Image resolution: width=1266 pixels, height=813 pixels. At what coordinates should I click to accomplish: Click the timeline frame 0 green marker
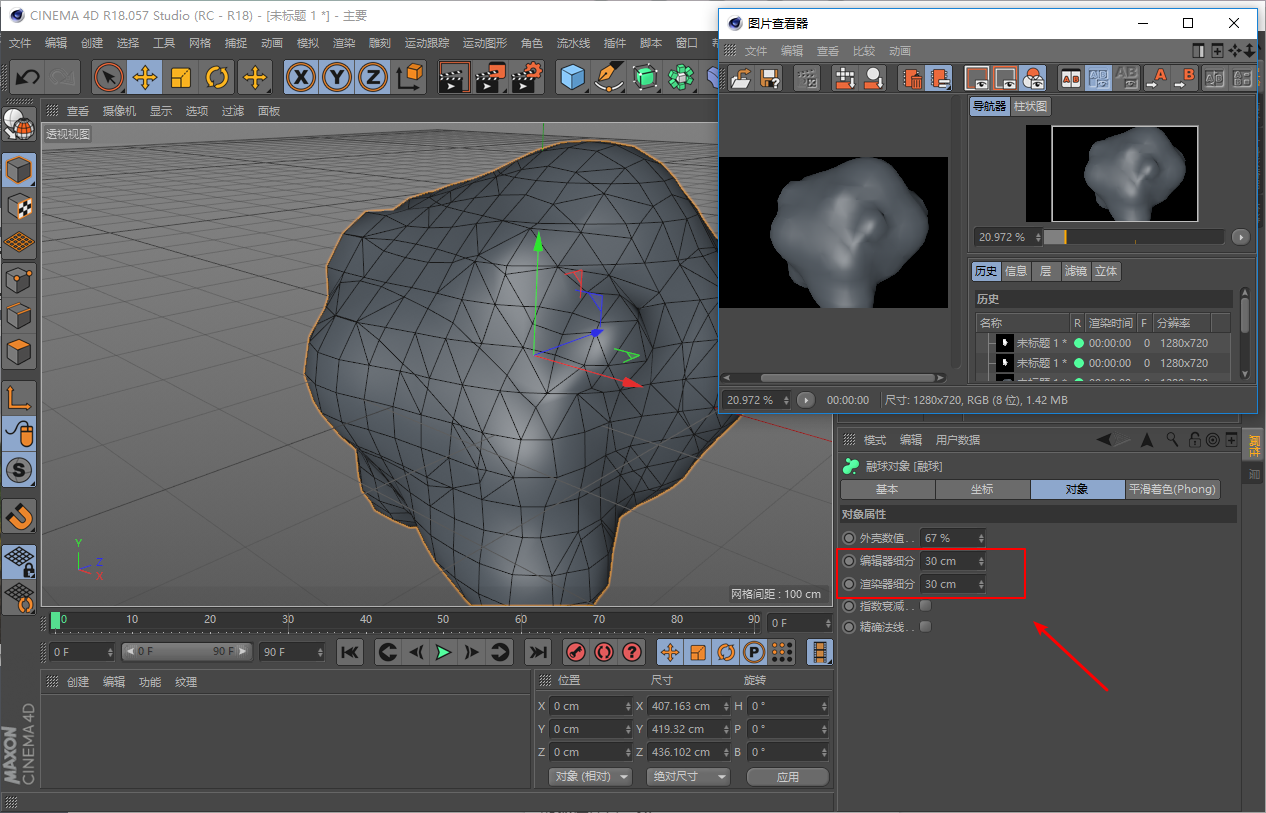[56, 621]
